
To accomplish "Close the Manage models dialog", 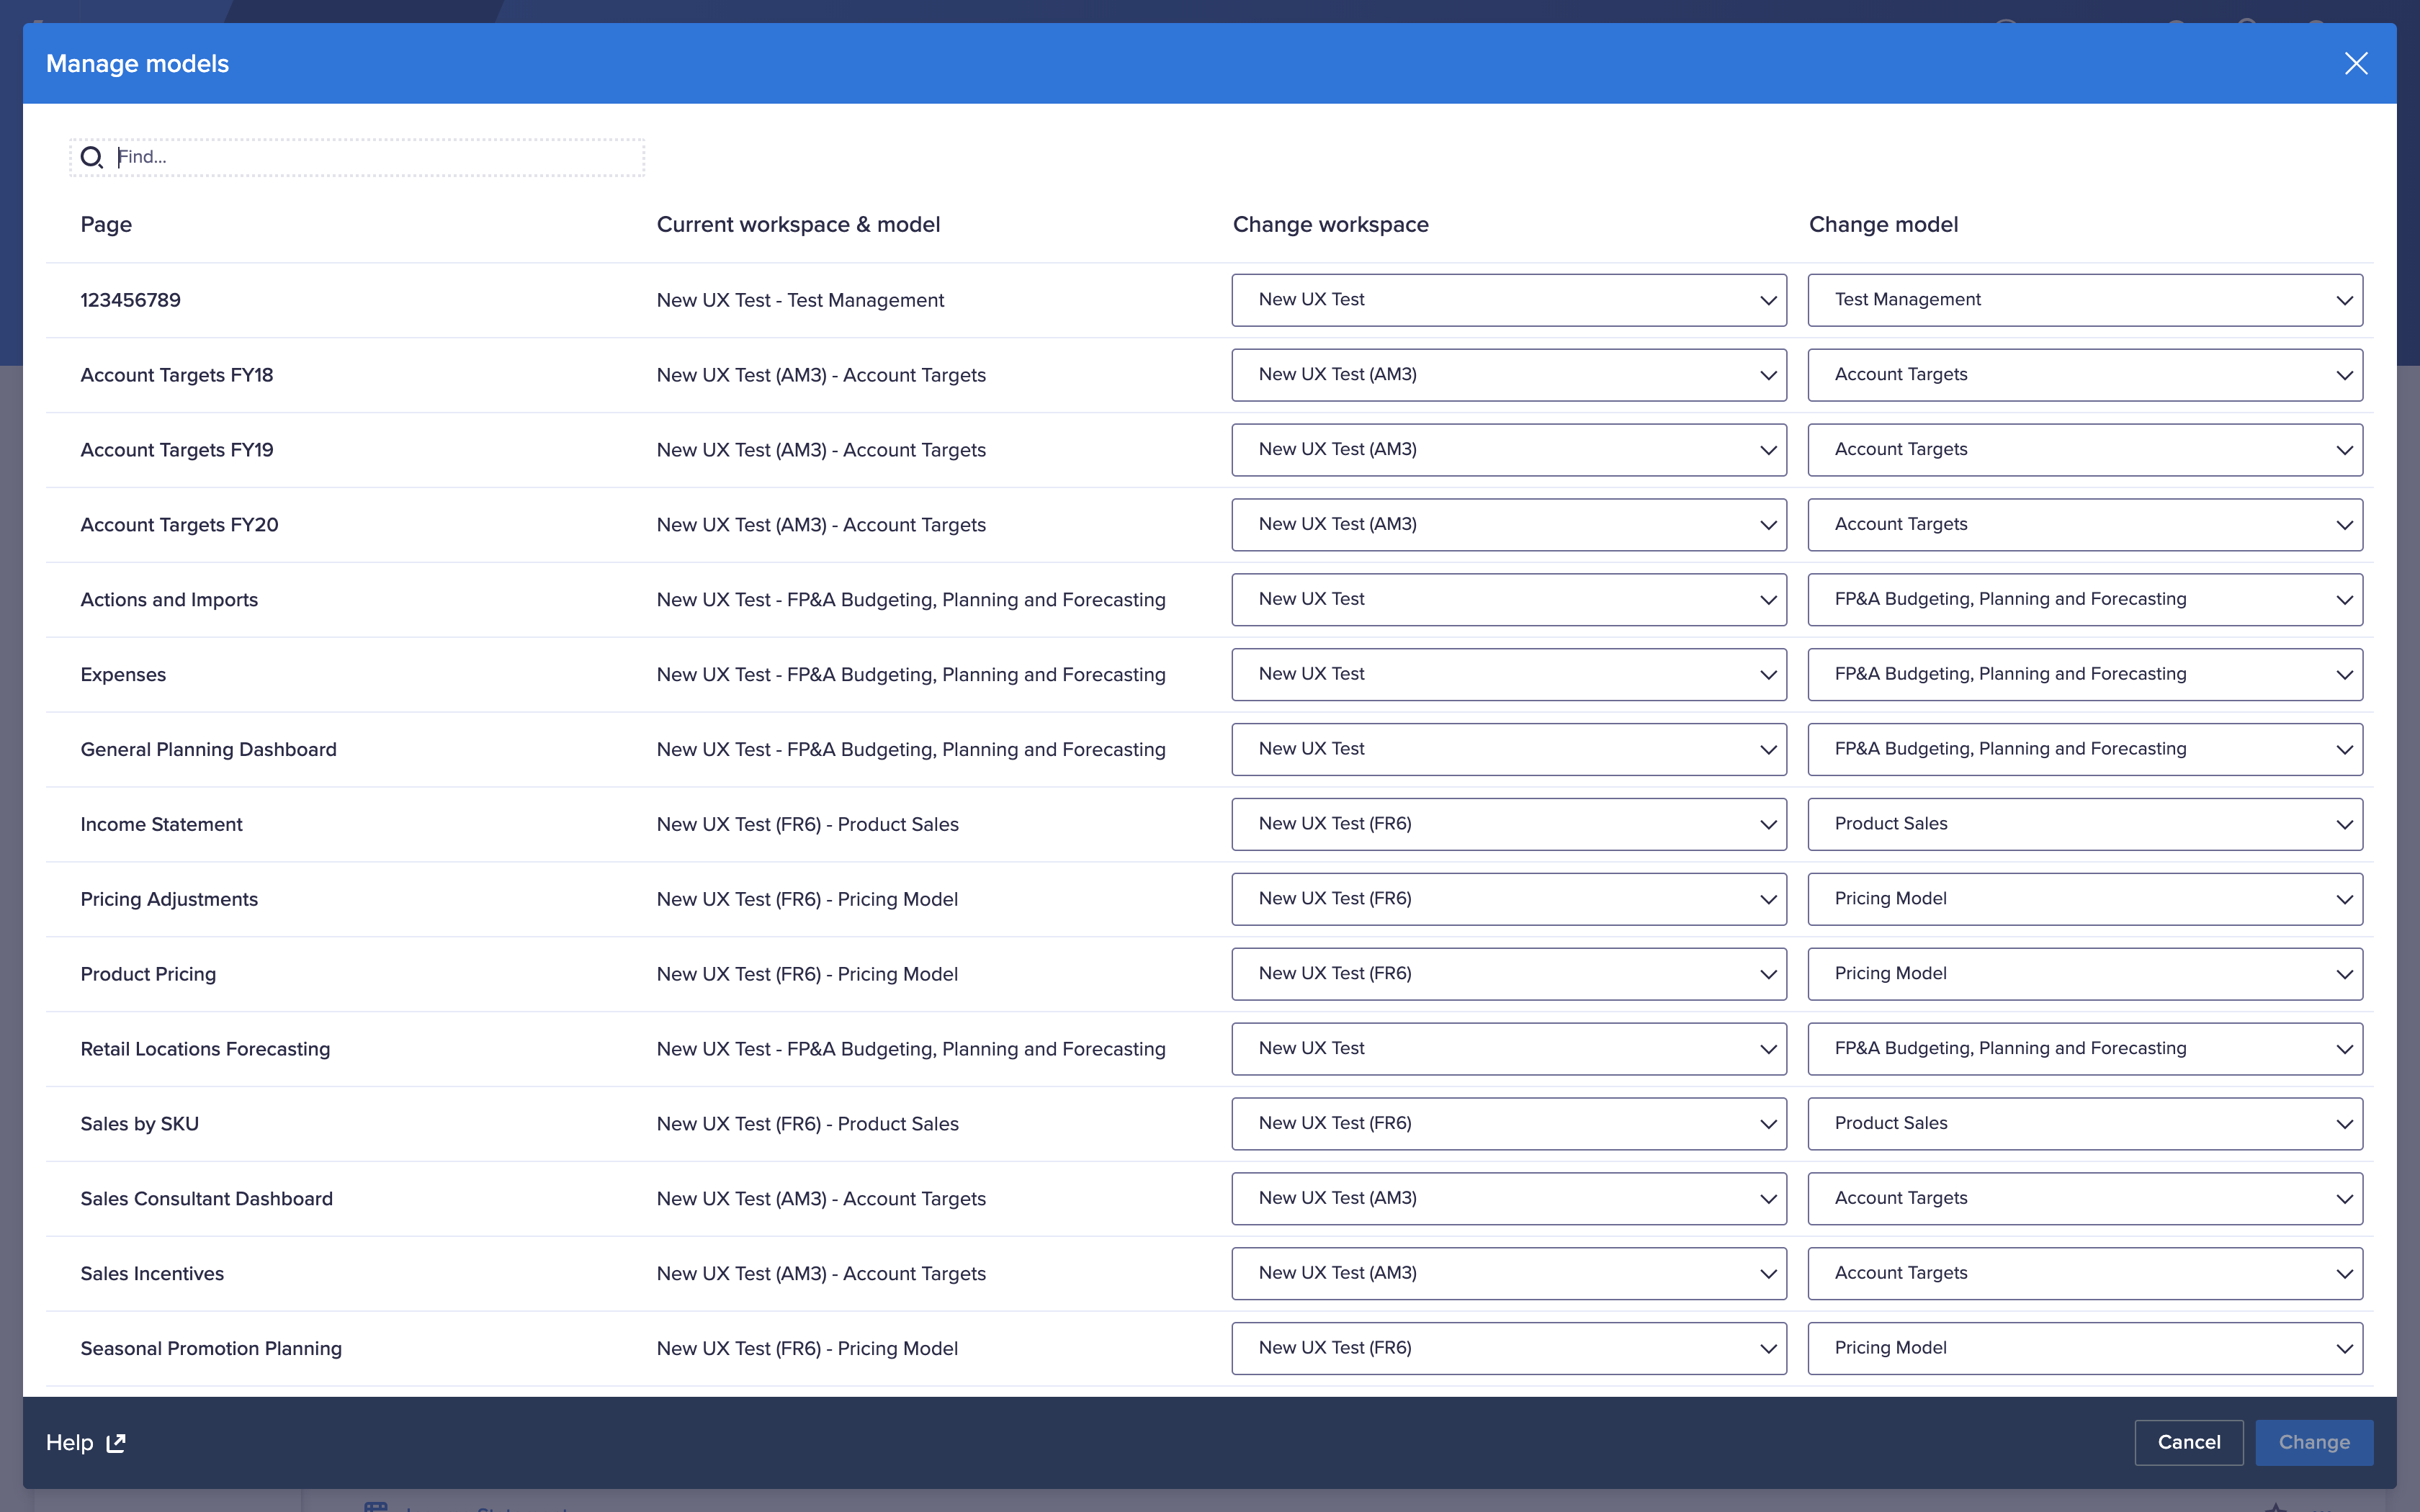I will 2356,63.
